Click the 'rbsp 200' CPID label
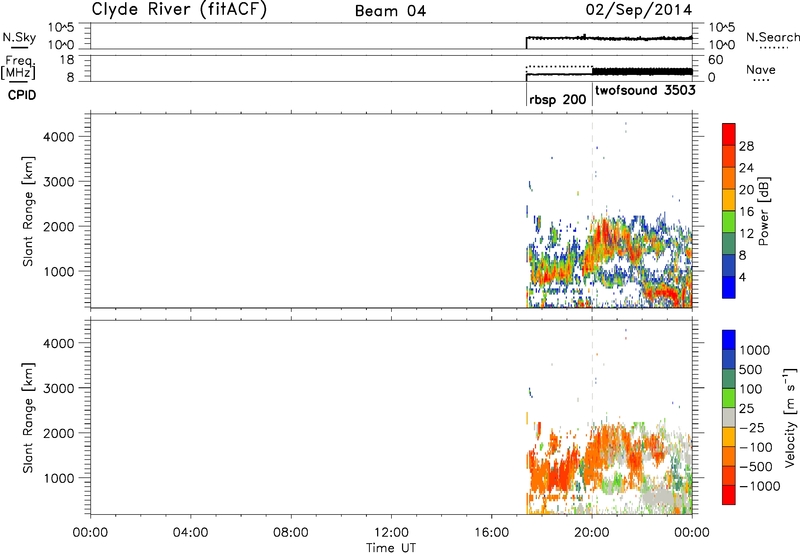 pos(558,99)
